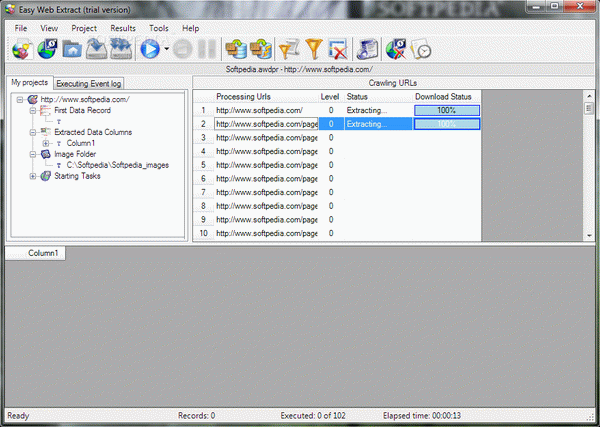Open the script scroll toolbar icon

coord(367,49)
